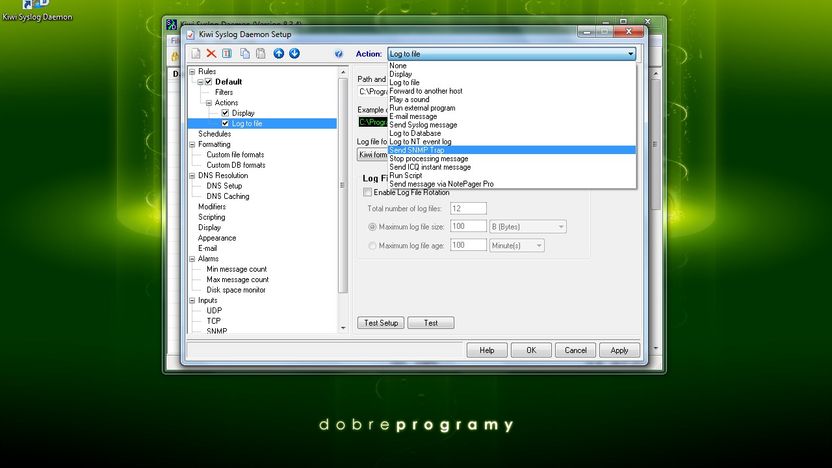Choose Forward to another host action

pyautogui.click(x=512, y=91)
